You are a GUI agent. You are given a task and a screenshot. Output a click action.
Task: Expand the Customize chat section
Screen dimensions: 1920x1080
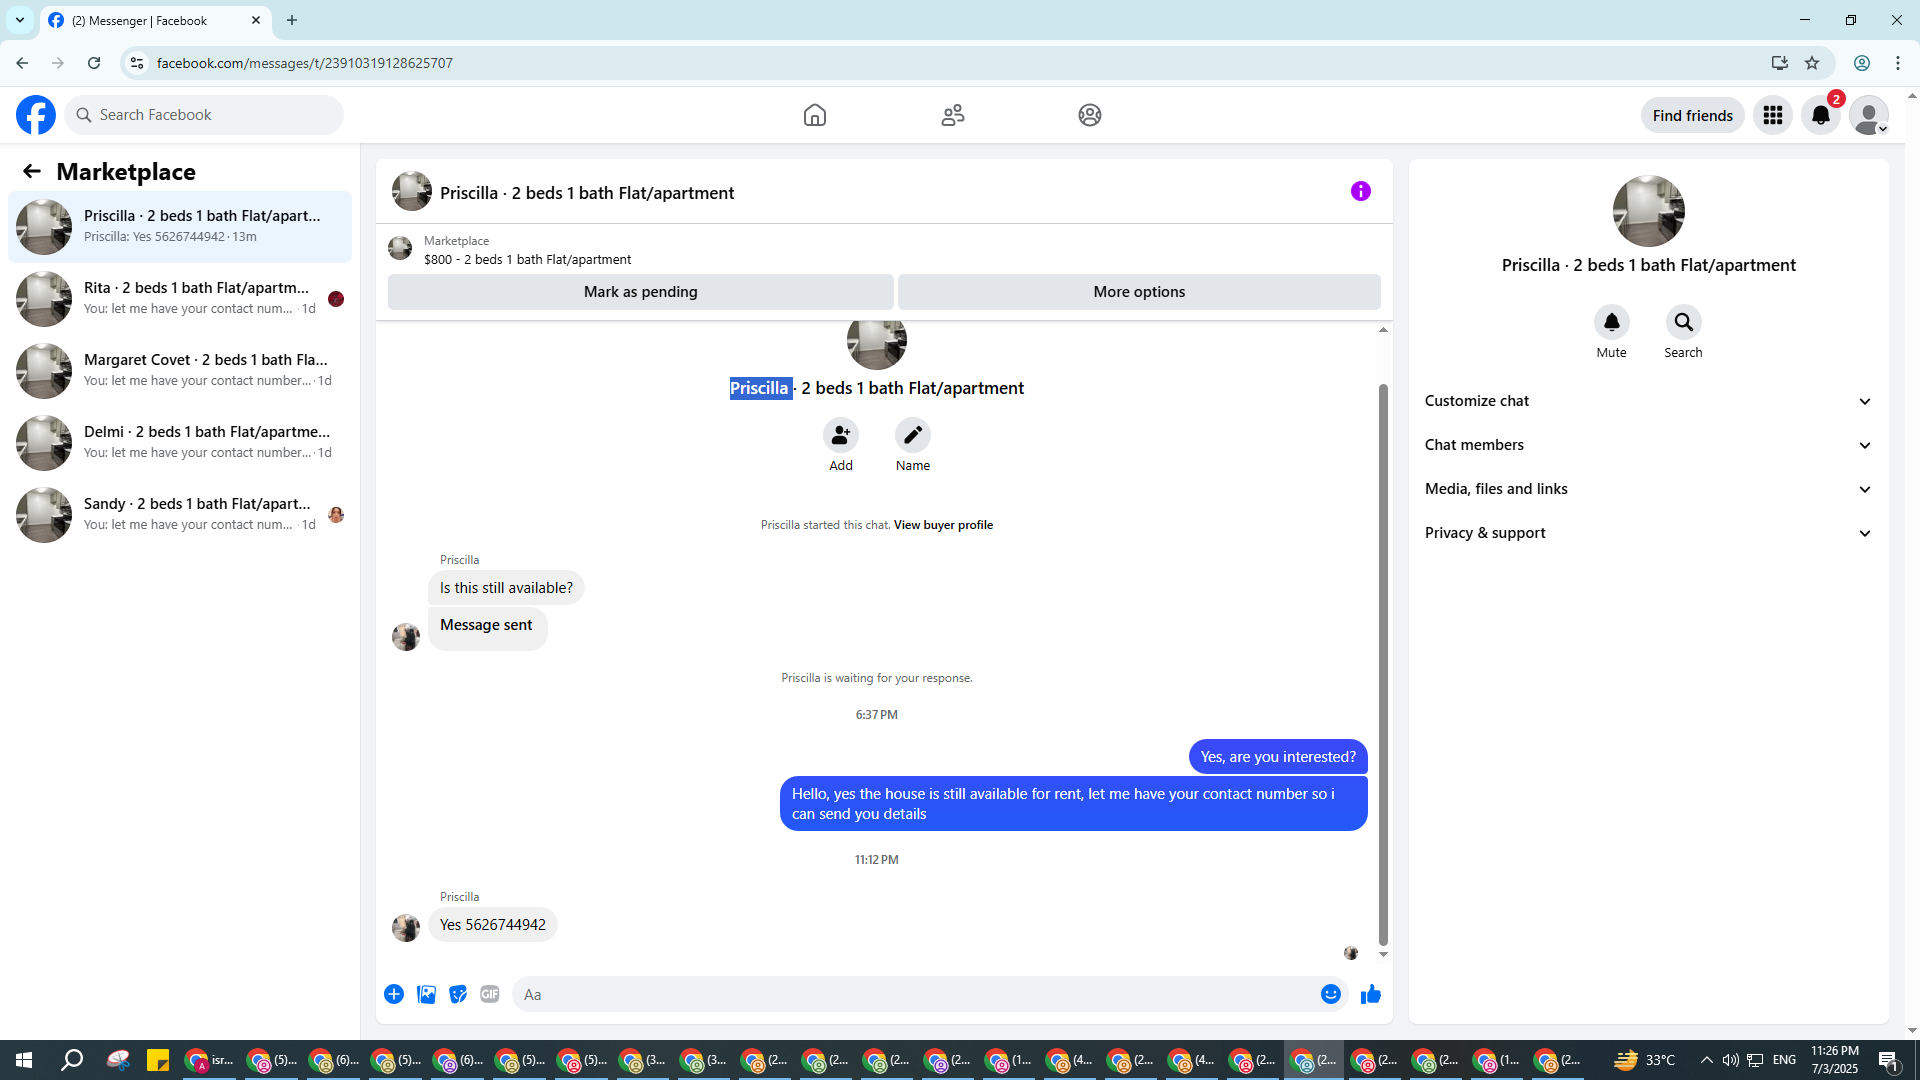[x=1647, y=401]
